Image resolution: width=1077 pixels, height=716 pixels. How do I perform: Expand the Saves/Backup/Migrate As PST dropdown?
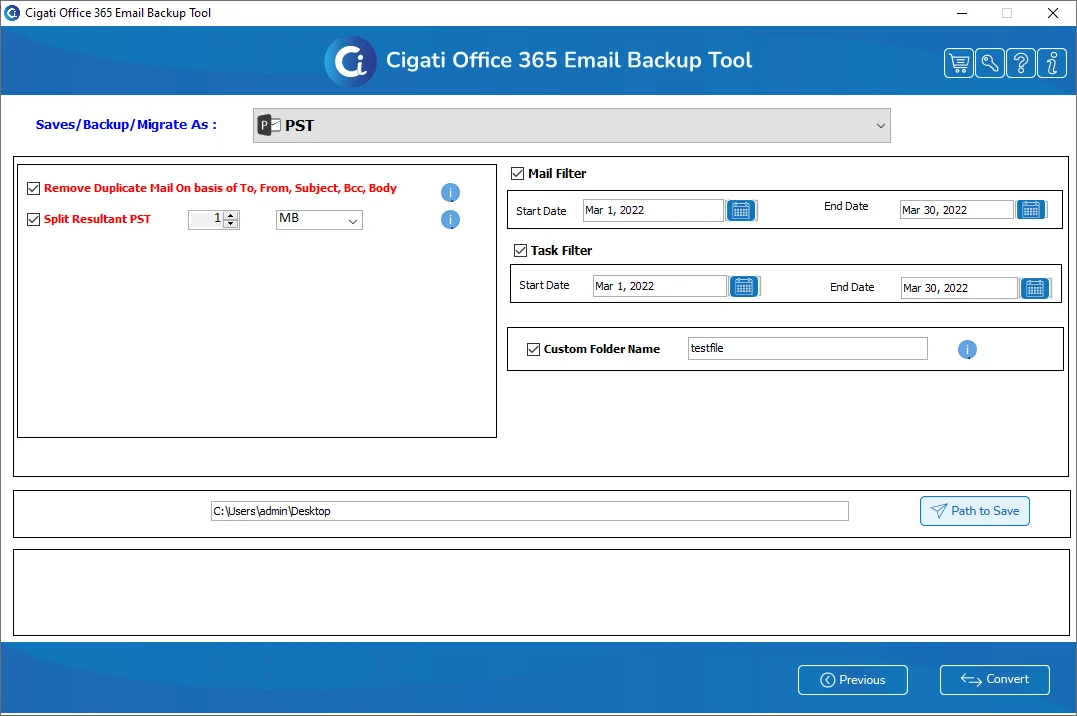pyautogui.click(x=571, y=126)
